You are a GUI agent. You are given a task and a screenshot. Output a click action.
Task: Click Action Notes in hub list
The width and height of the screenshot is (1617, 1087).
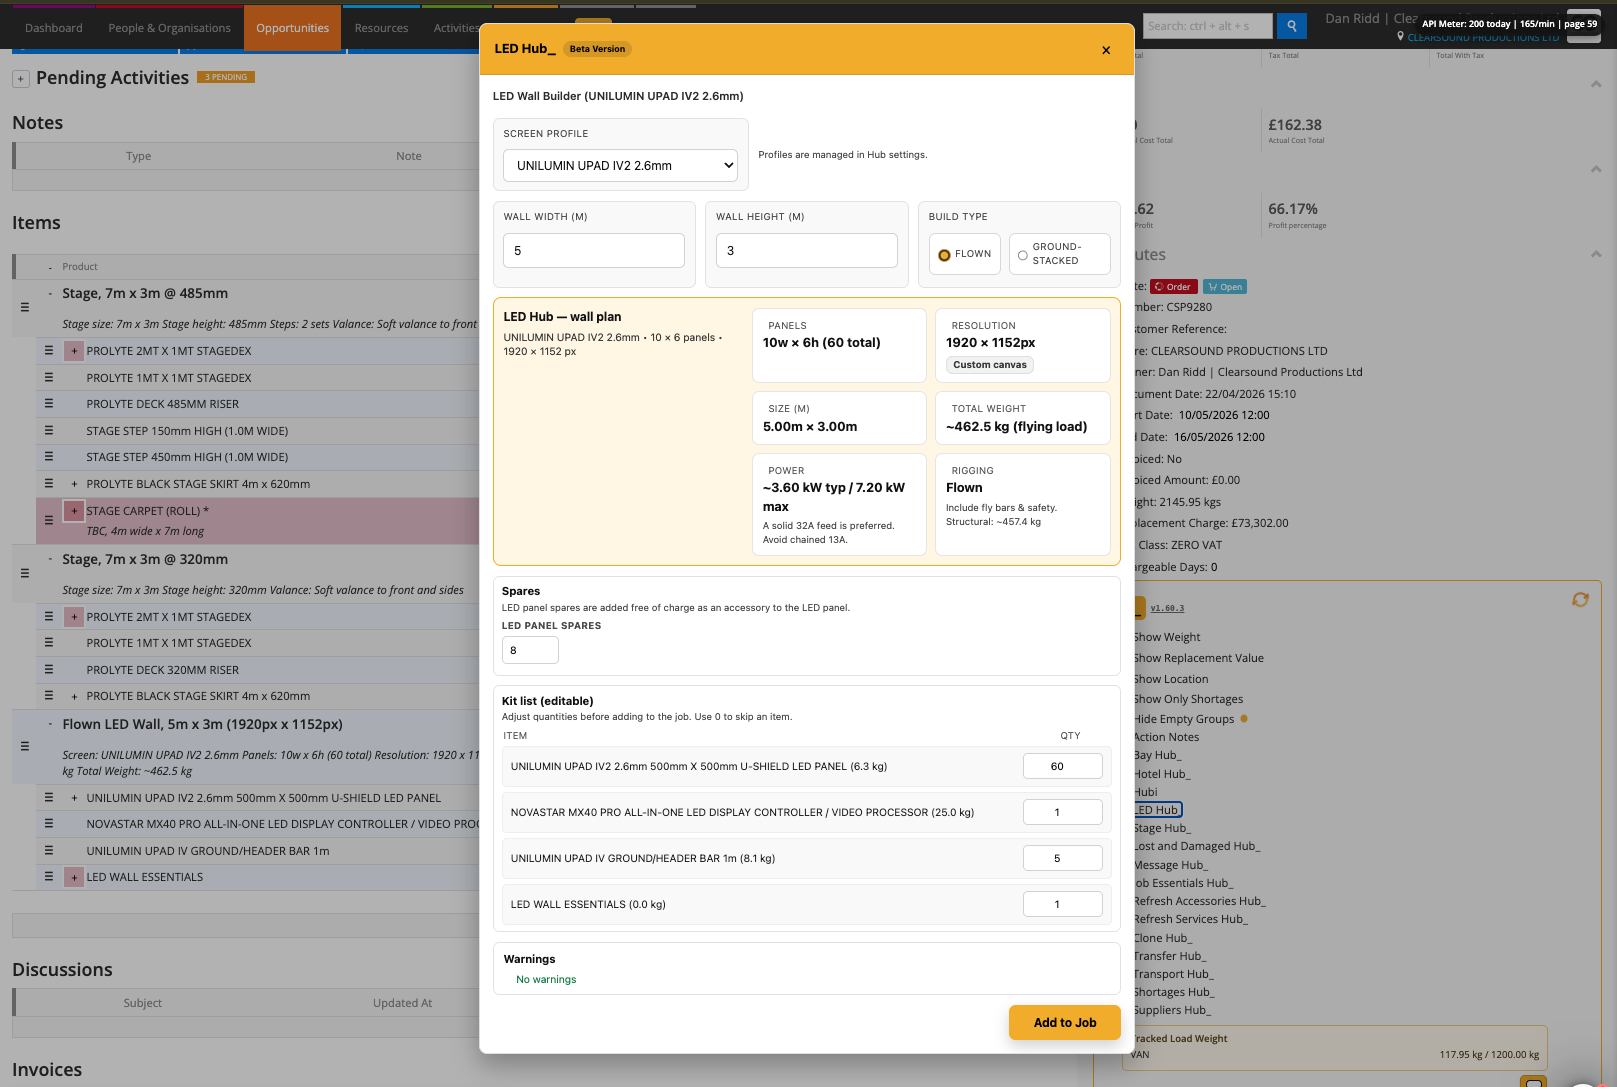coord(1165,737)
